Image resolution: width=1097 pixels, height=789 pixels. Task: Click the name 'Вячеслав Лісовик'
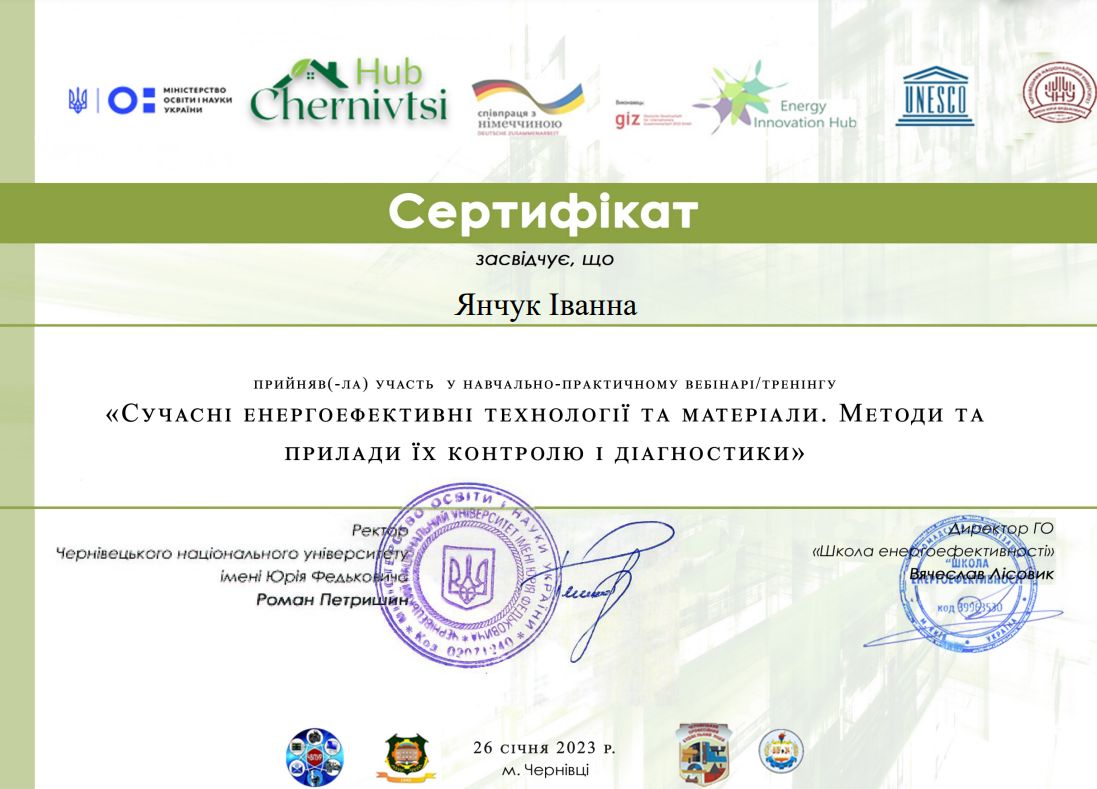coord(982,574)
